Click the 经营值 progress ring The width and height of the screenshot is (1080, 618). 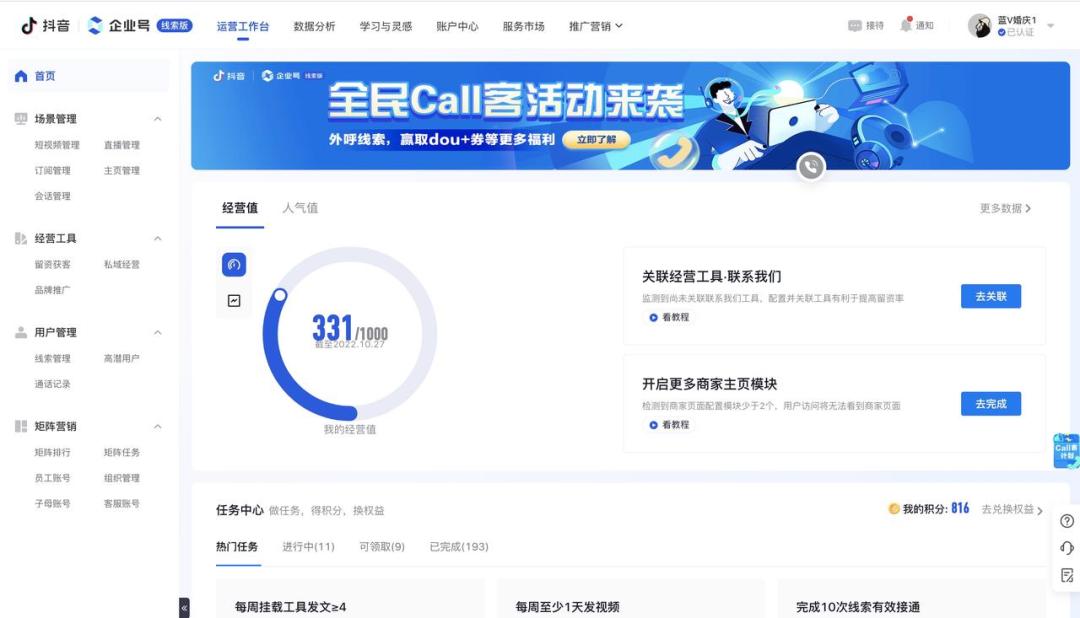tap(348, 334)
